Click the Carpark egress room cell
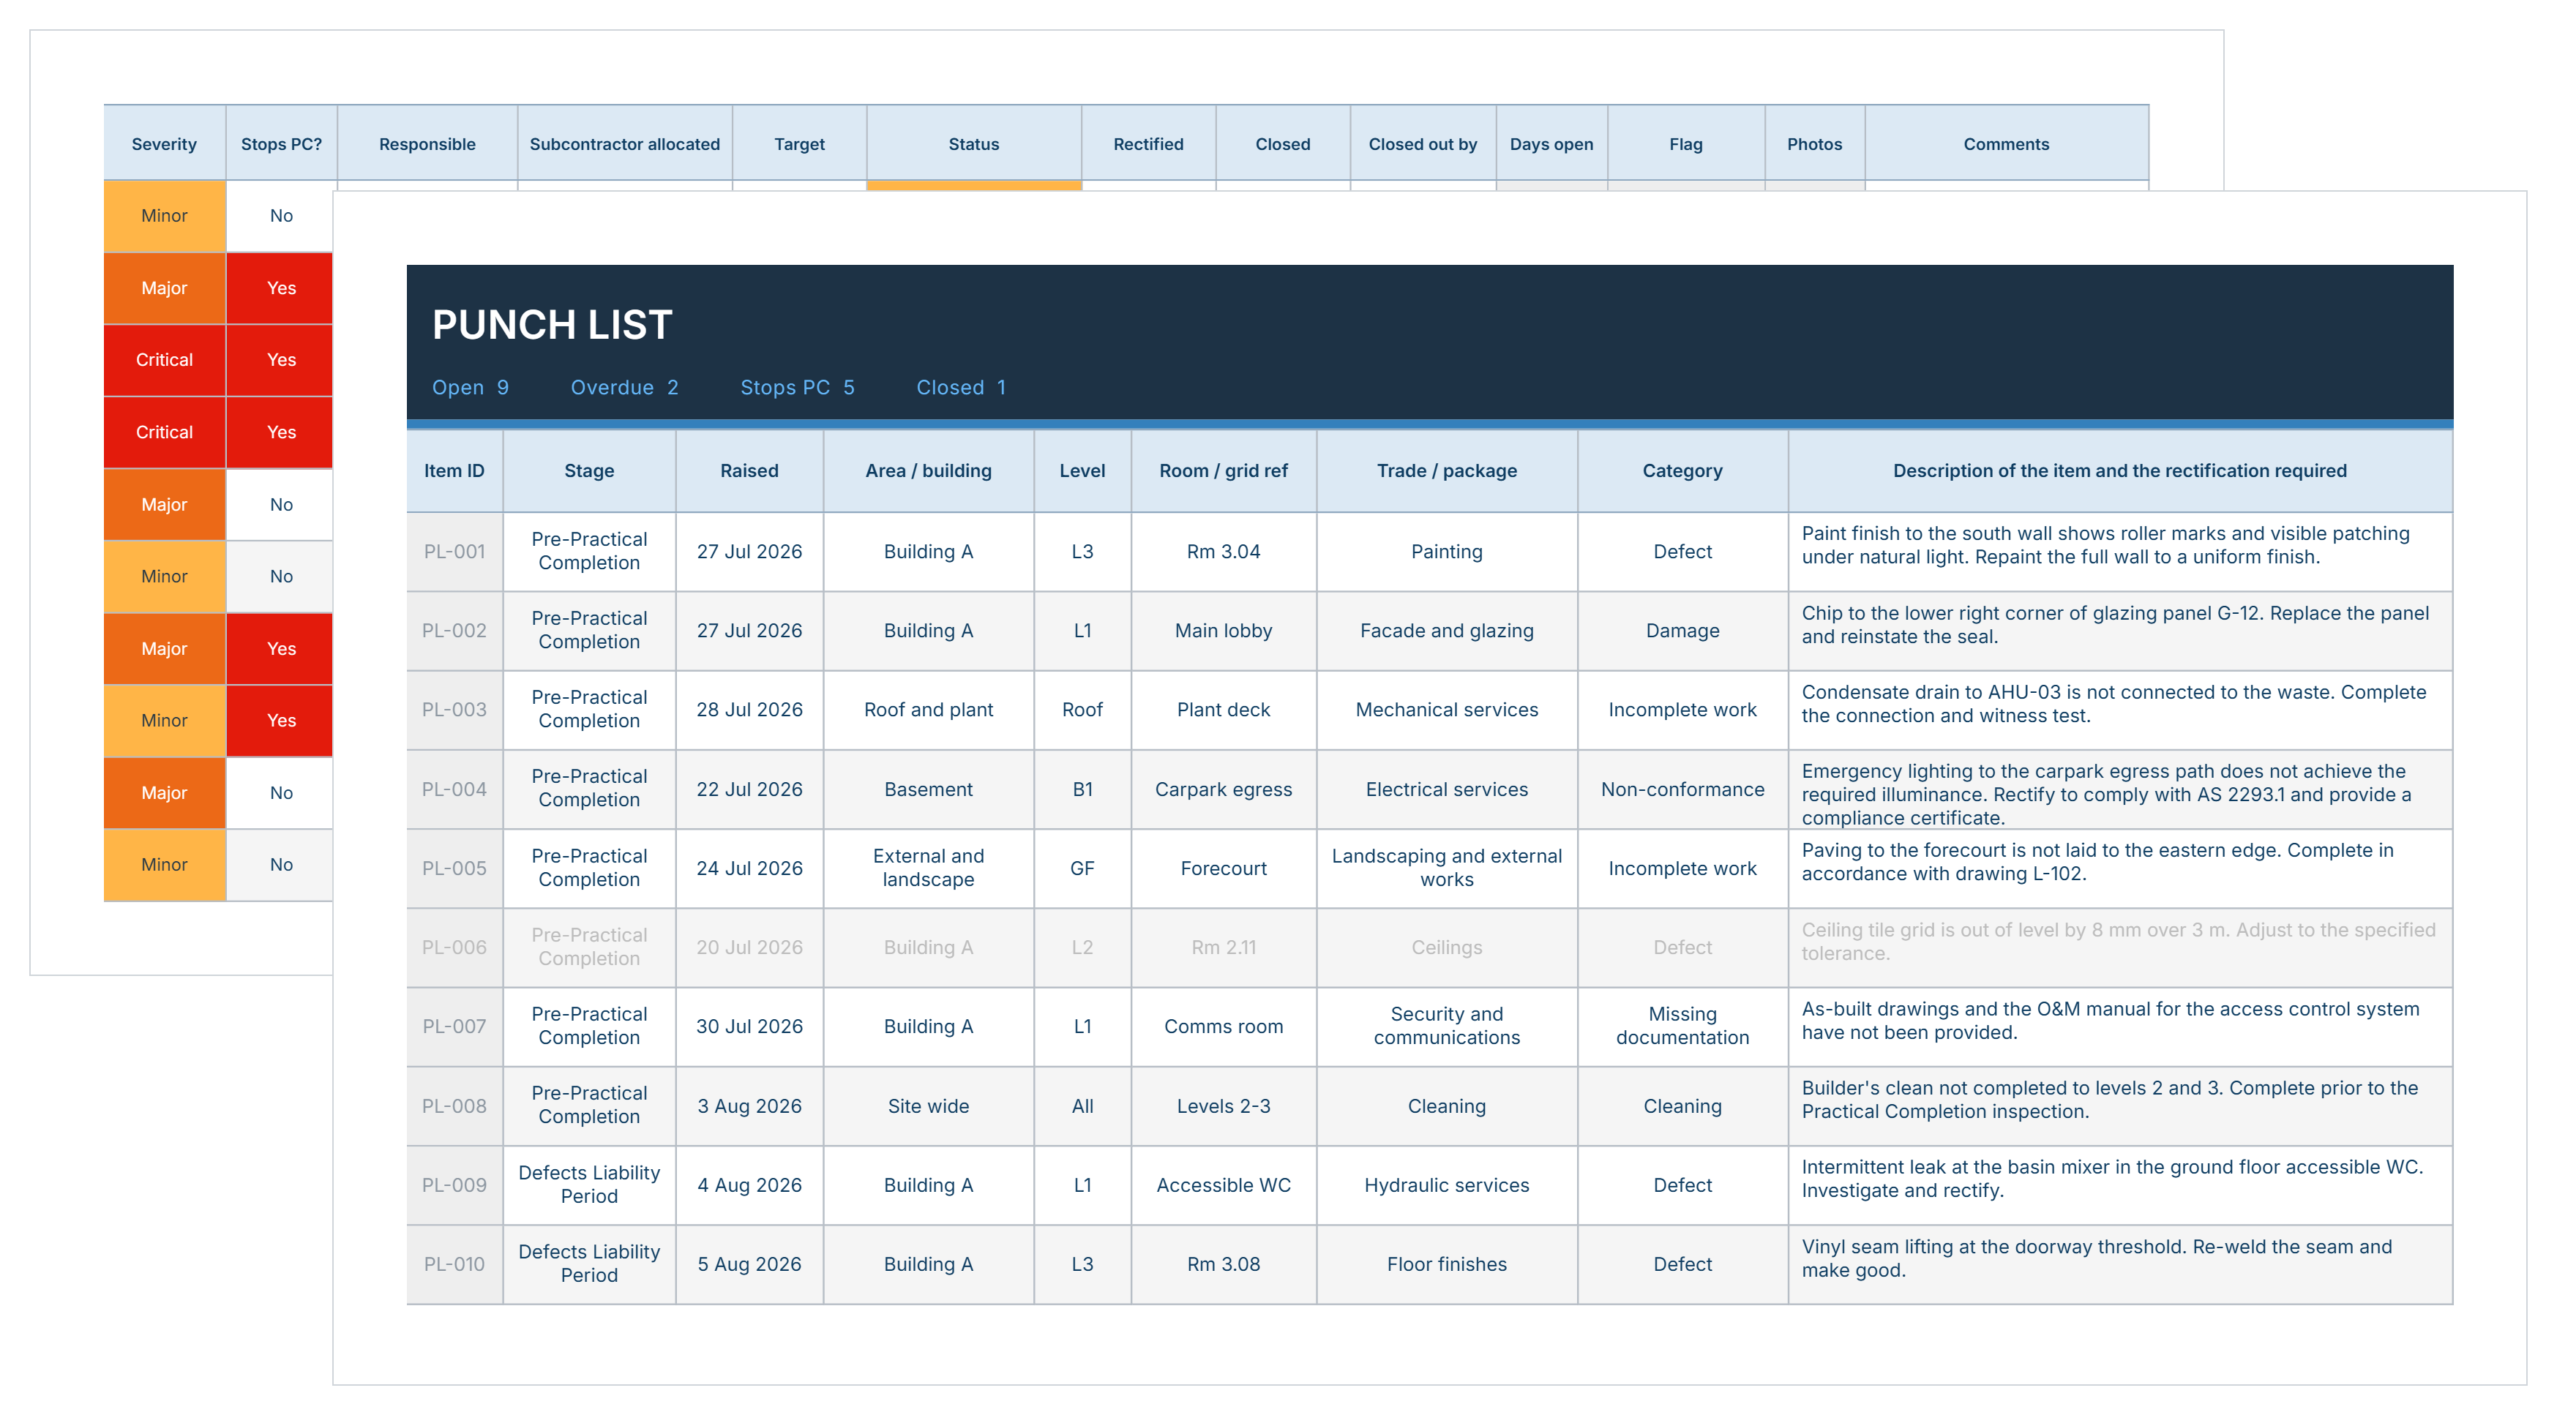Image resolution: width=2576 pixels, height=1415 pixels. (1223, 790)
